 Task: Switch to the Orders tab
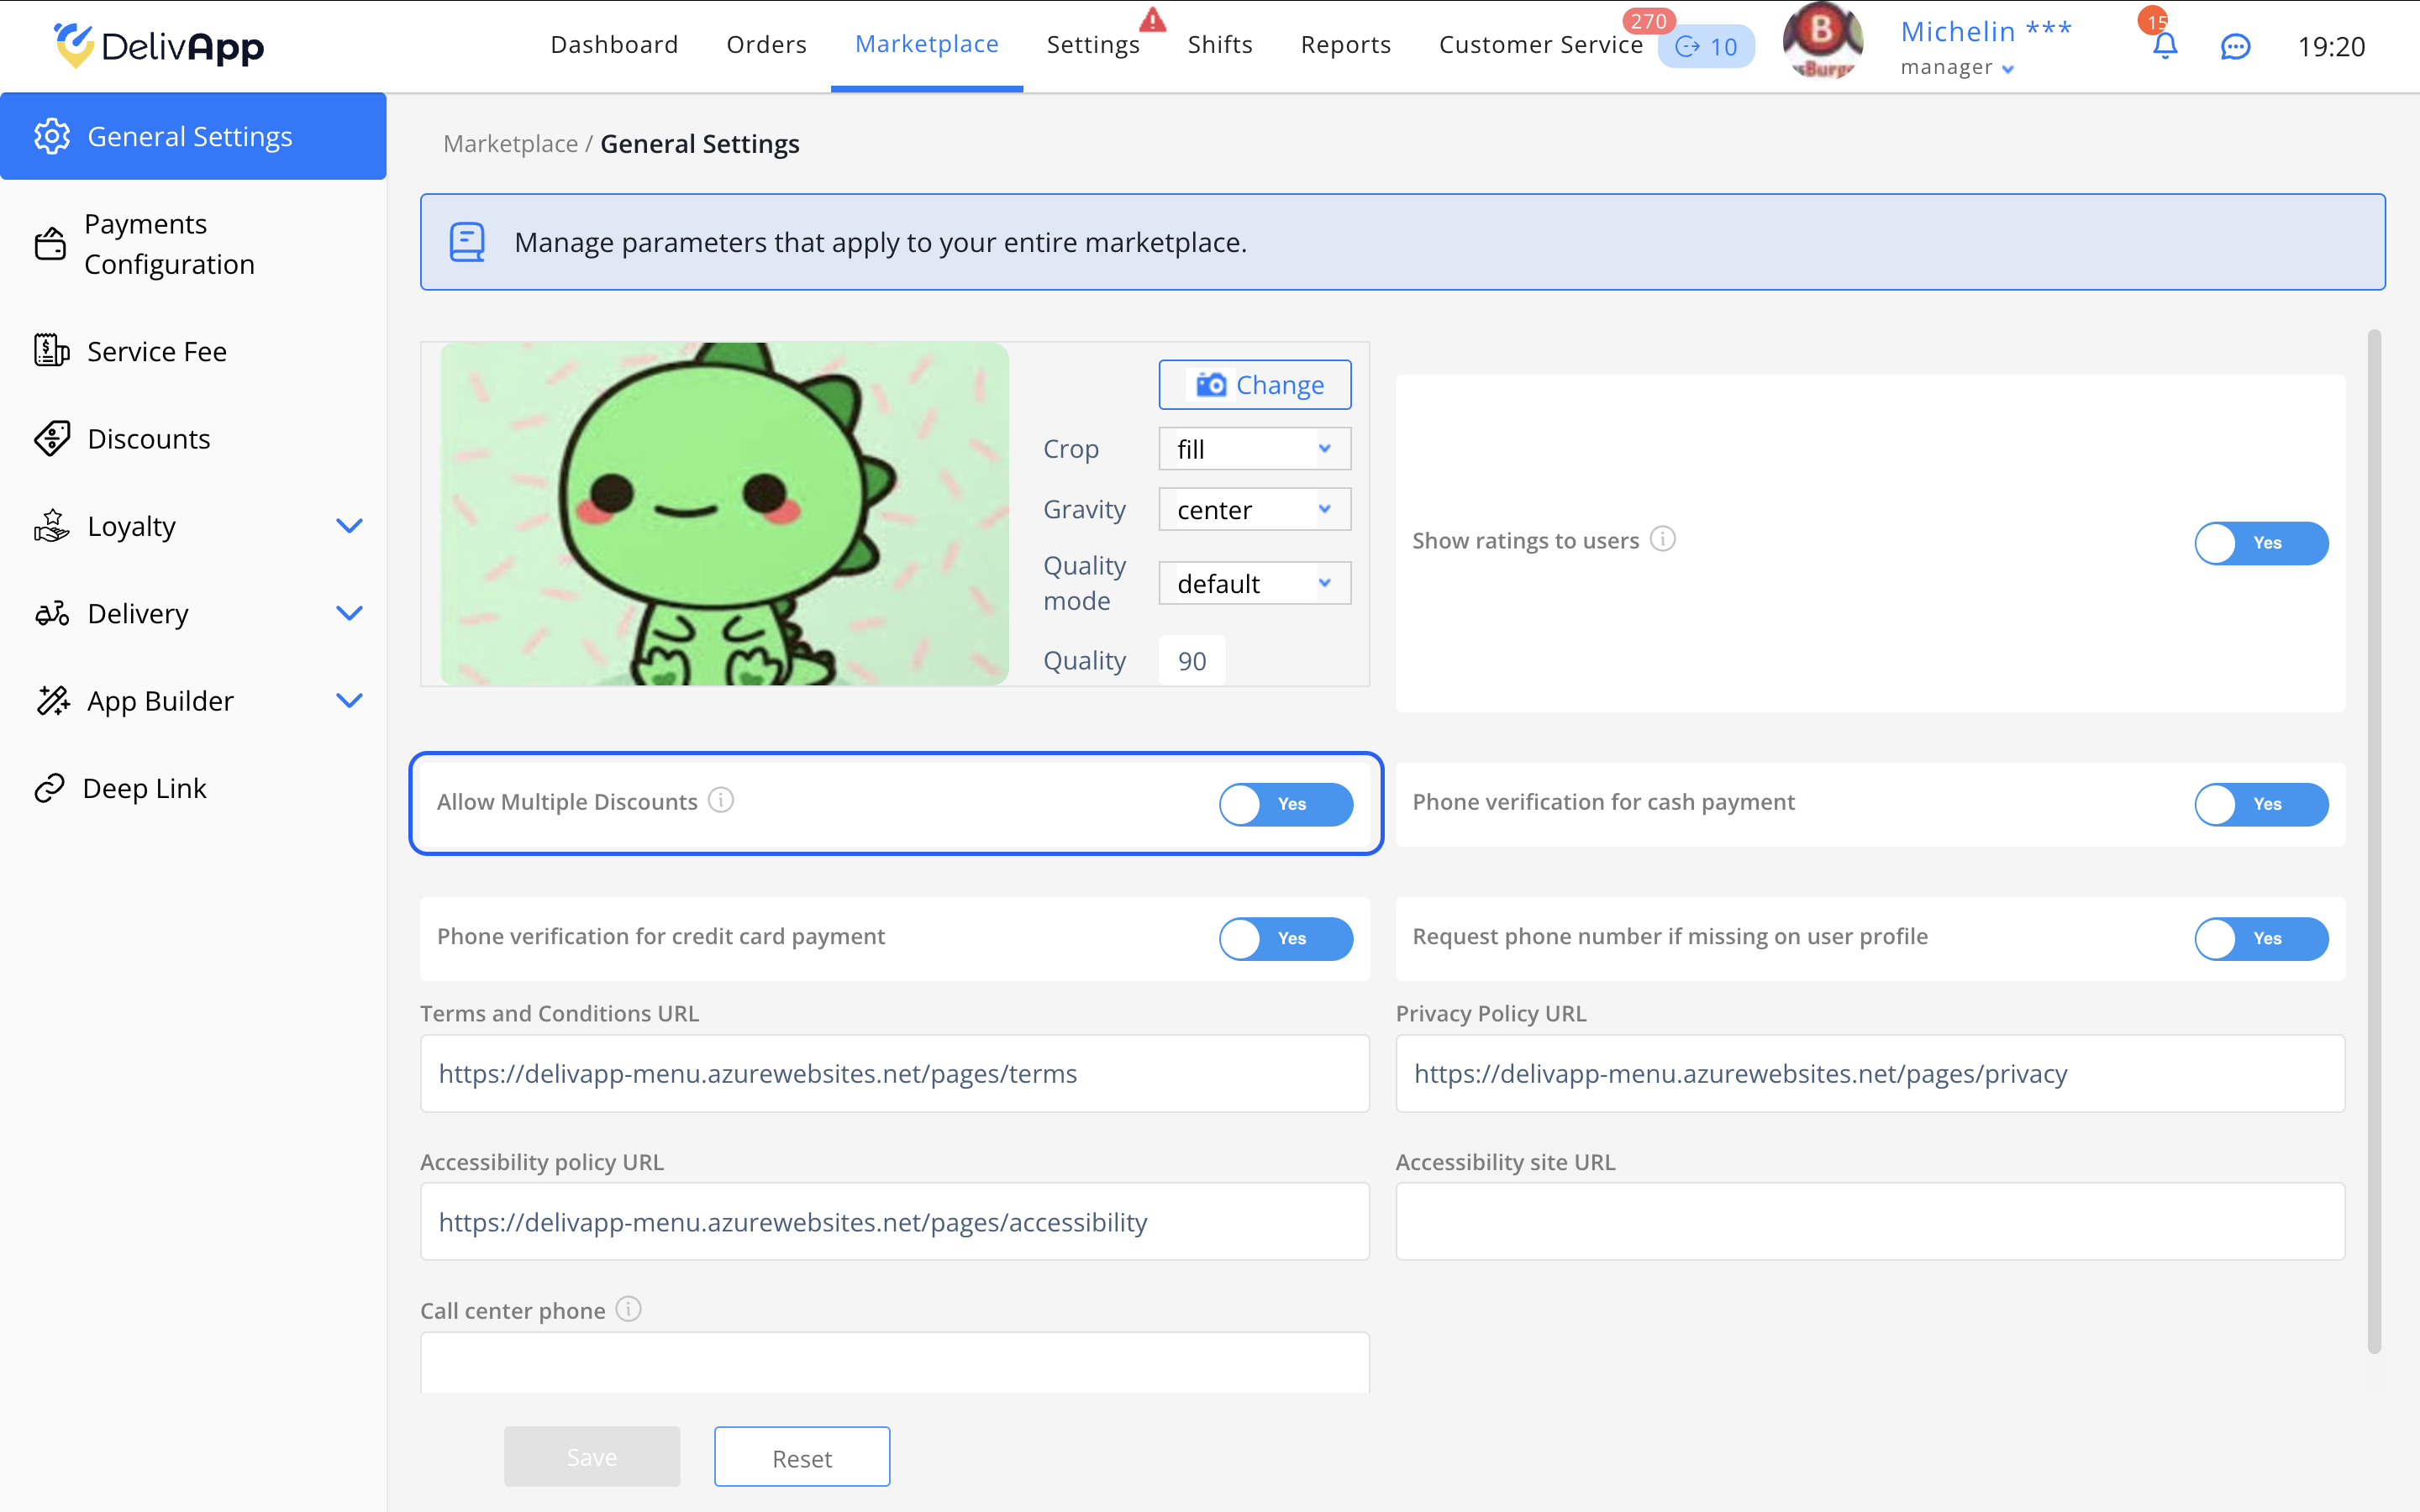pyautogui.click(x=766, y=45)
